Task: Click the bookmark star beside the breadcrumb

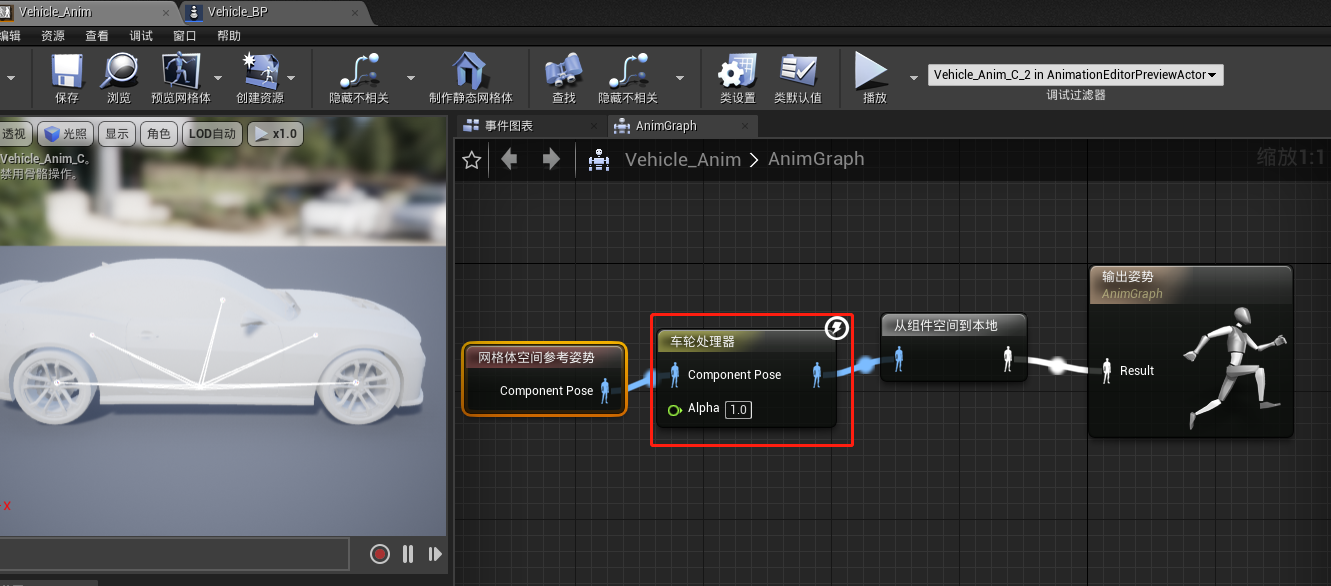Action: (x=471, y=159)
